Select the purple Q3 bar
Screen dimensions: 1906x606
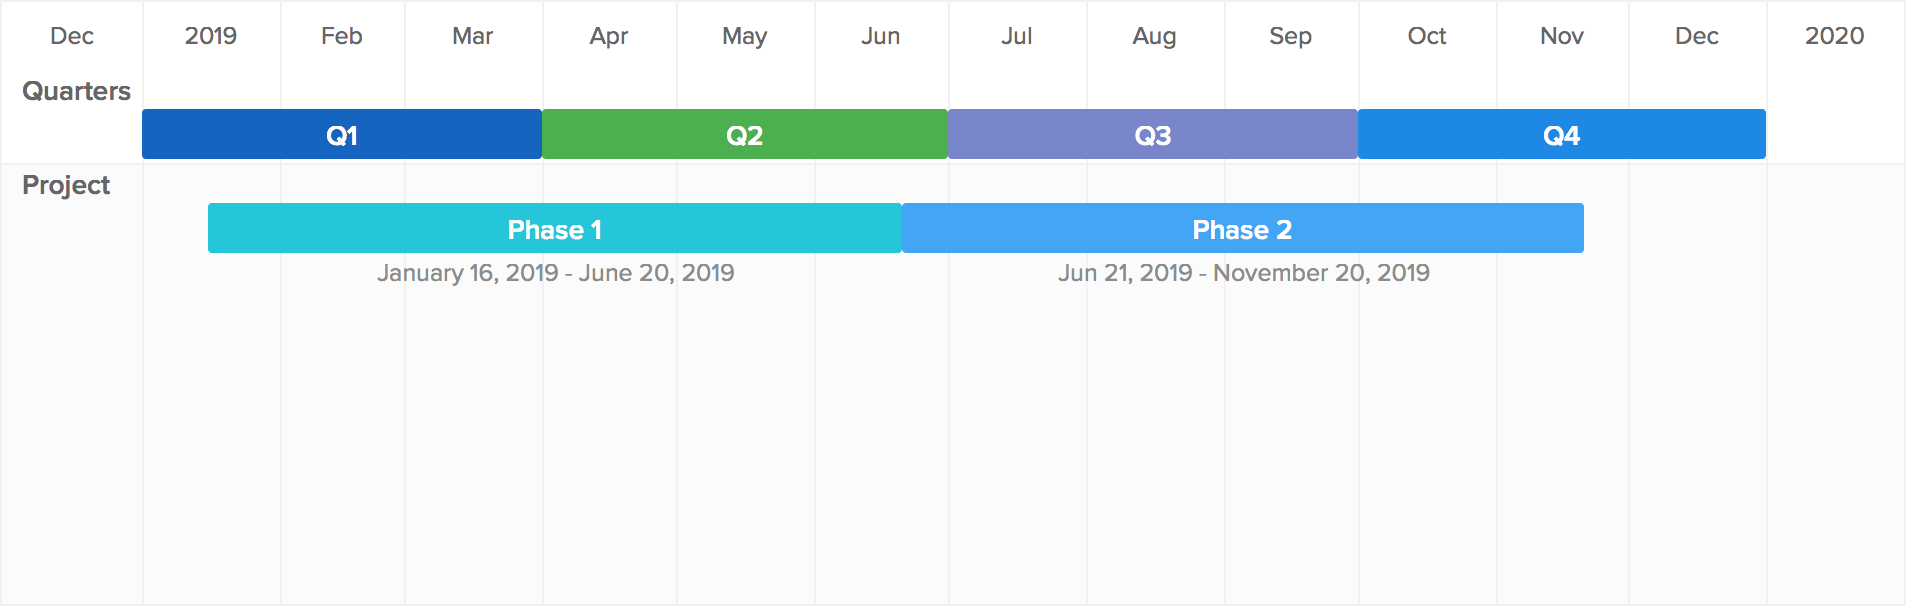tap(1153, 134)
